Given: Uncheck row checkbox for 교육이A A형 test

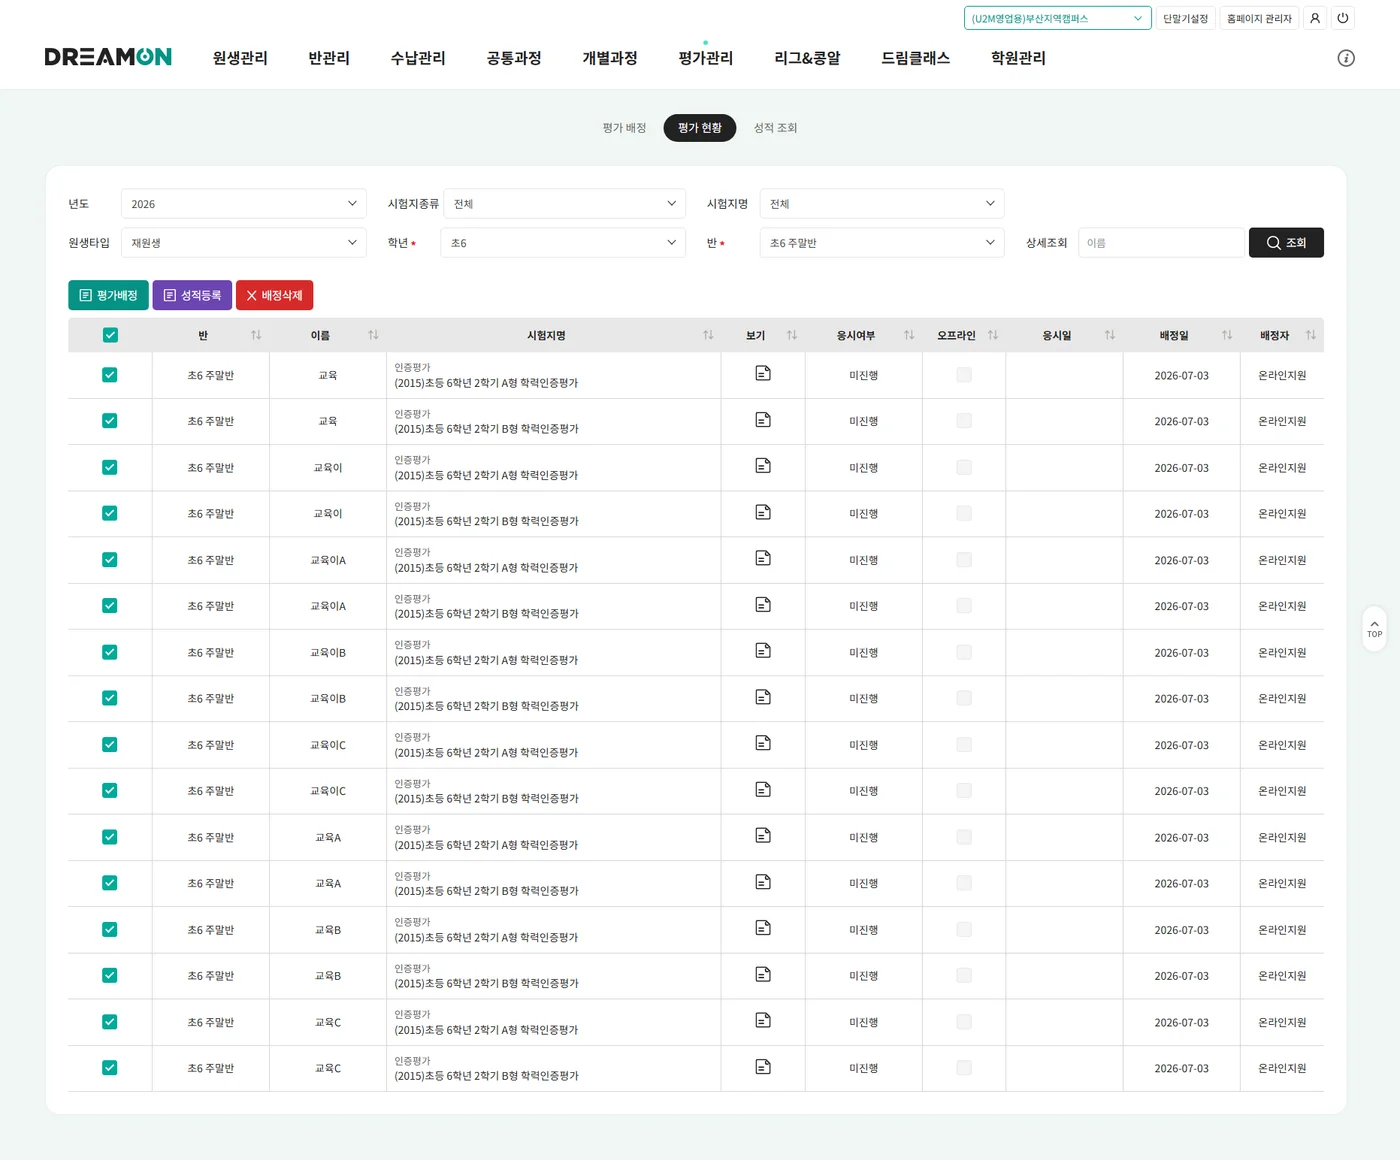Looking at the screenshot, I should (110, 560).
